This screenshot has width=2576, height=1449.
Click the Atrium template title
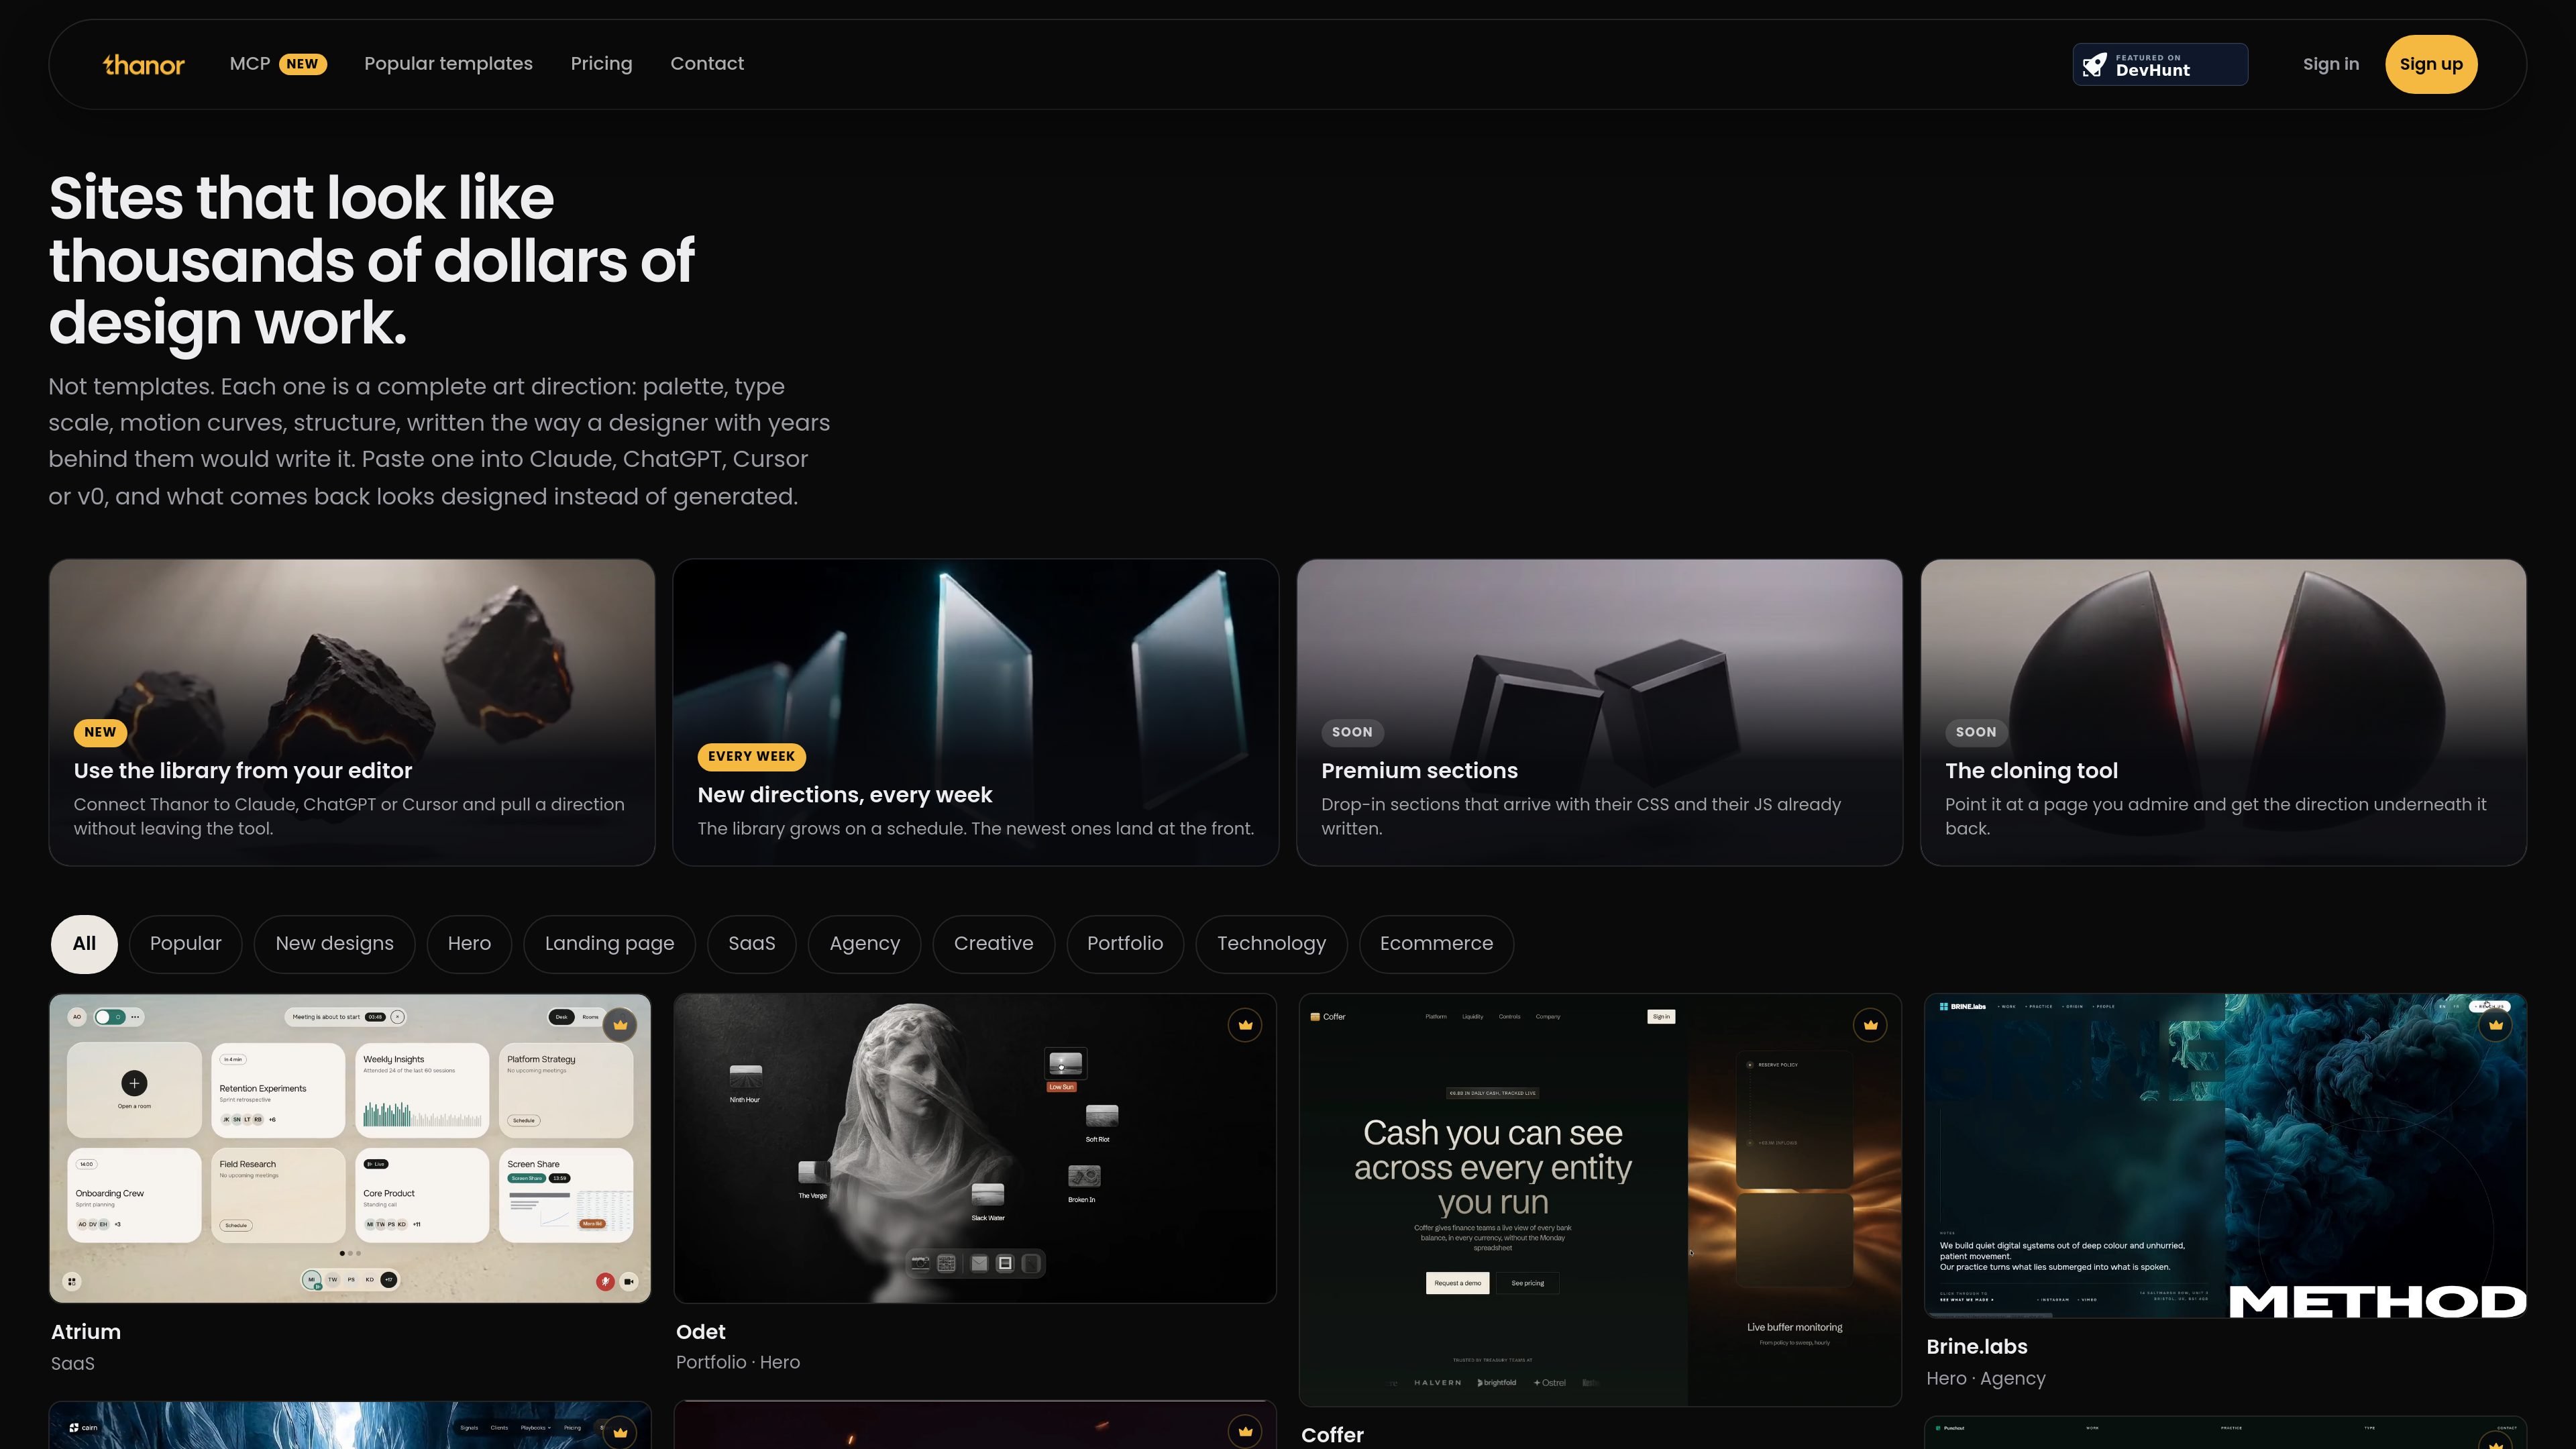(x=86, y=1332)
